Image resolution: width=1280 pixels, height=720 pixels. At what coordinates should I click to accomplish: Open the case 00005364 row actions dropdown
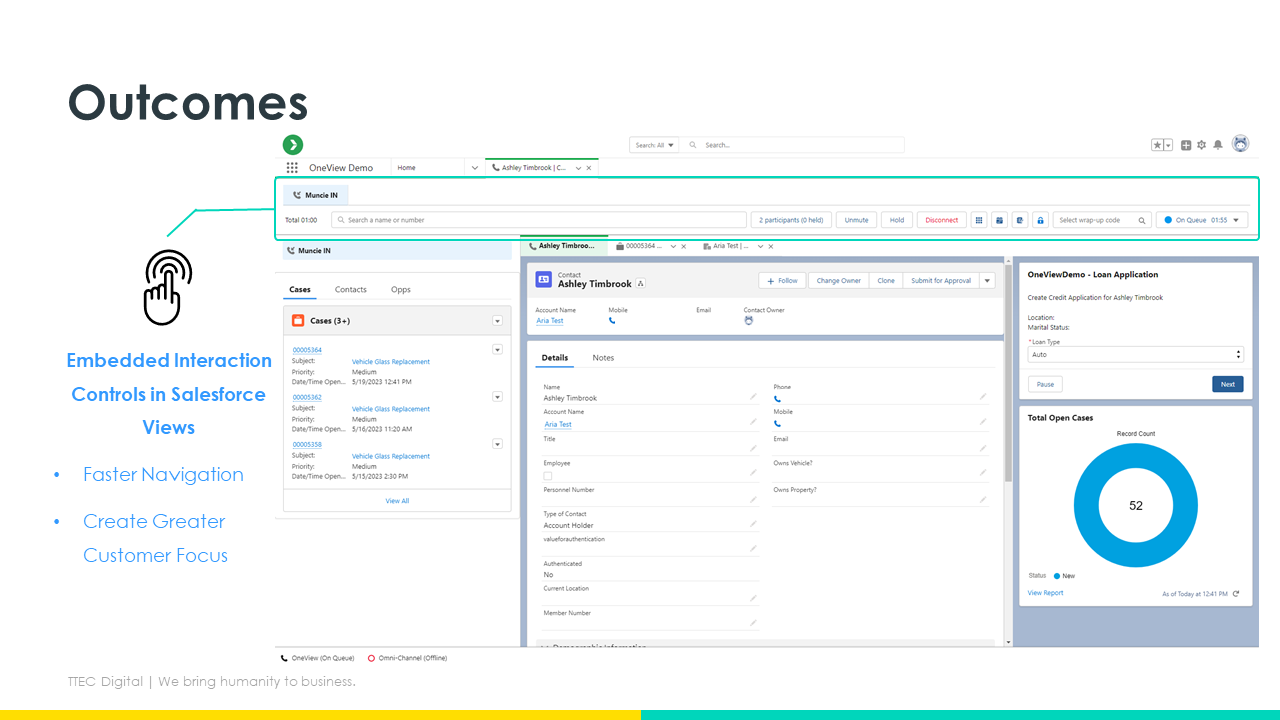pos(497,349)
